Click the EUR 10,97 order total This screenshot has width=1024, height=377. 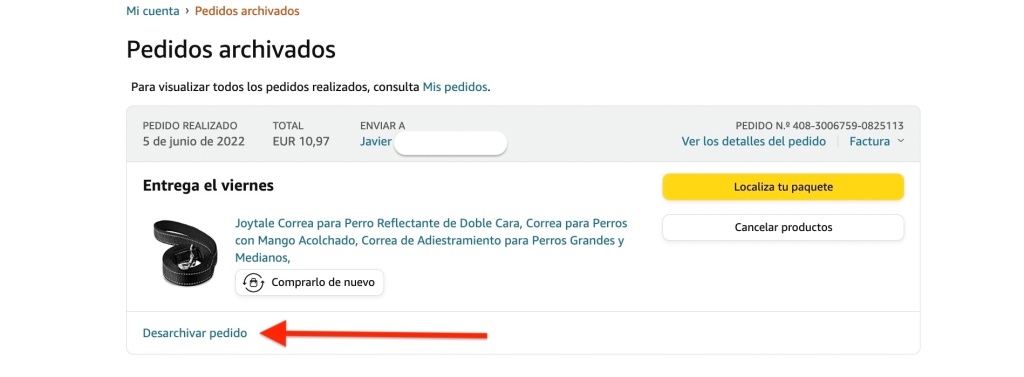(x=301, y=141)
